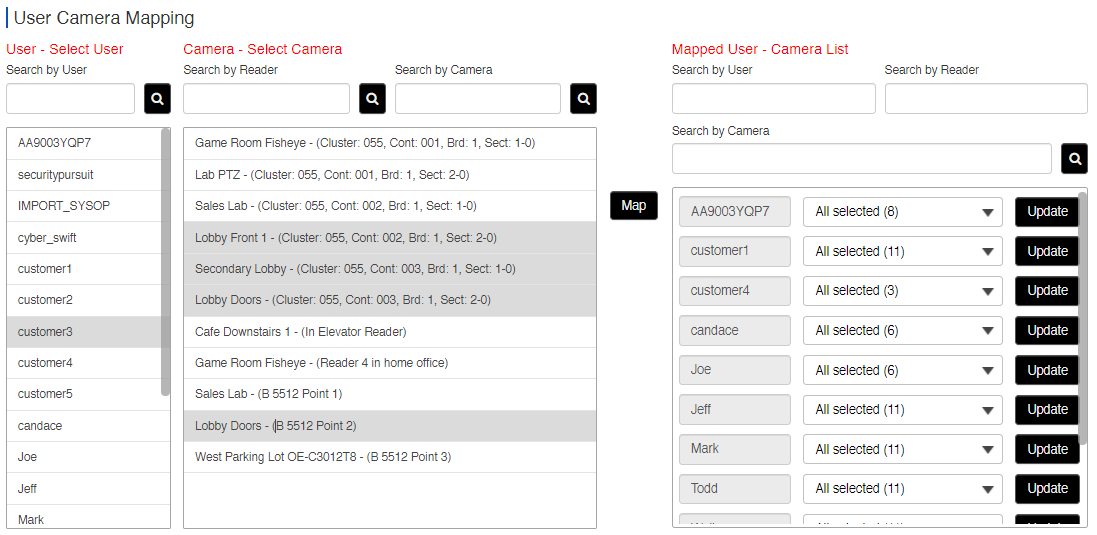Open the camera dropdown for Jeff
This screenshot has width=1097, height=535.
[903, 409]
